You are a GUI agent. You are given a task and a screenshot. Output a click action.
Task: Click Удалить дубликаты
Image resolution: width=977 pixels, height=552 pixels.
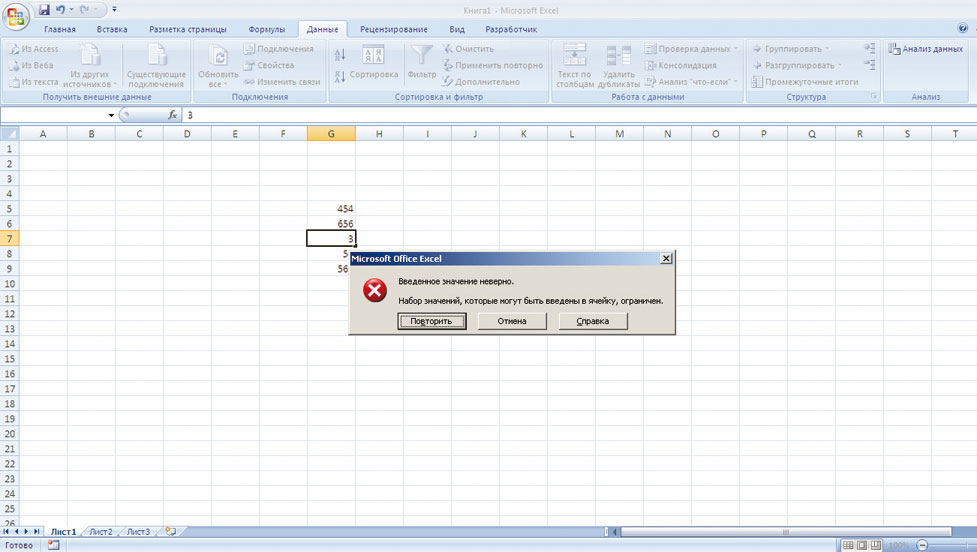(619, 65)
